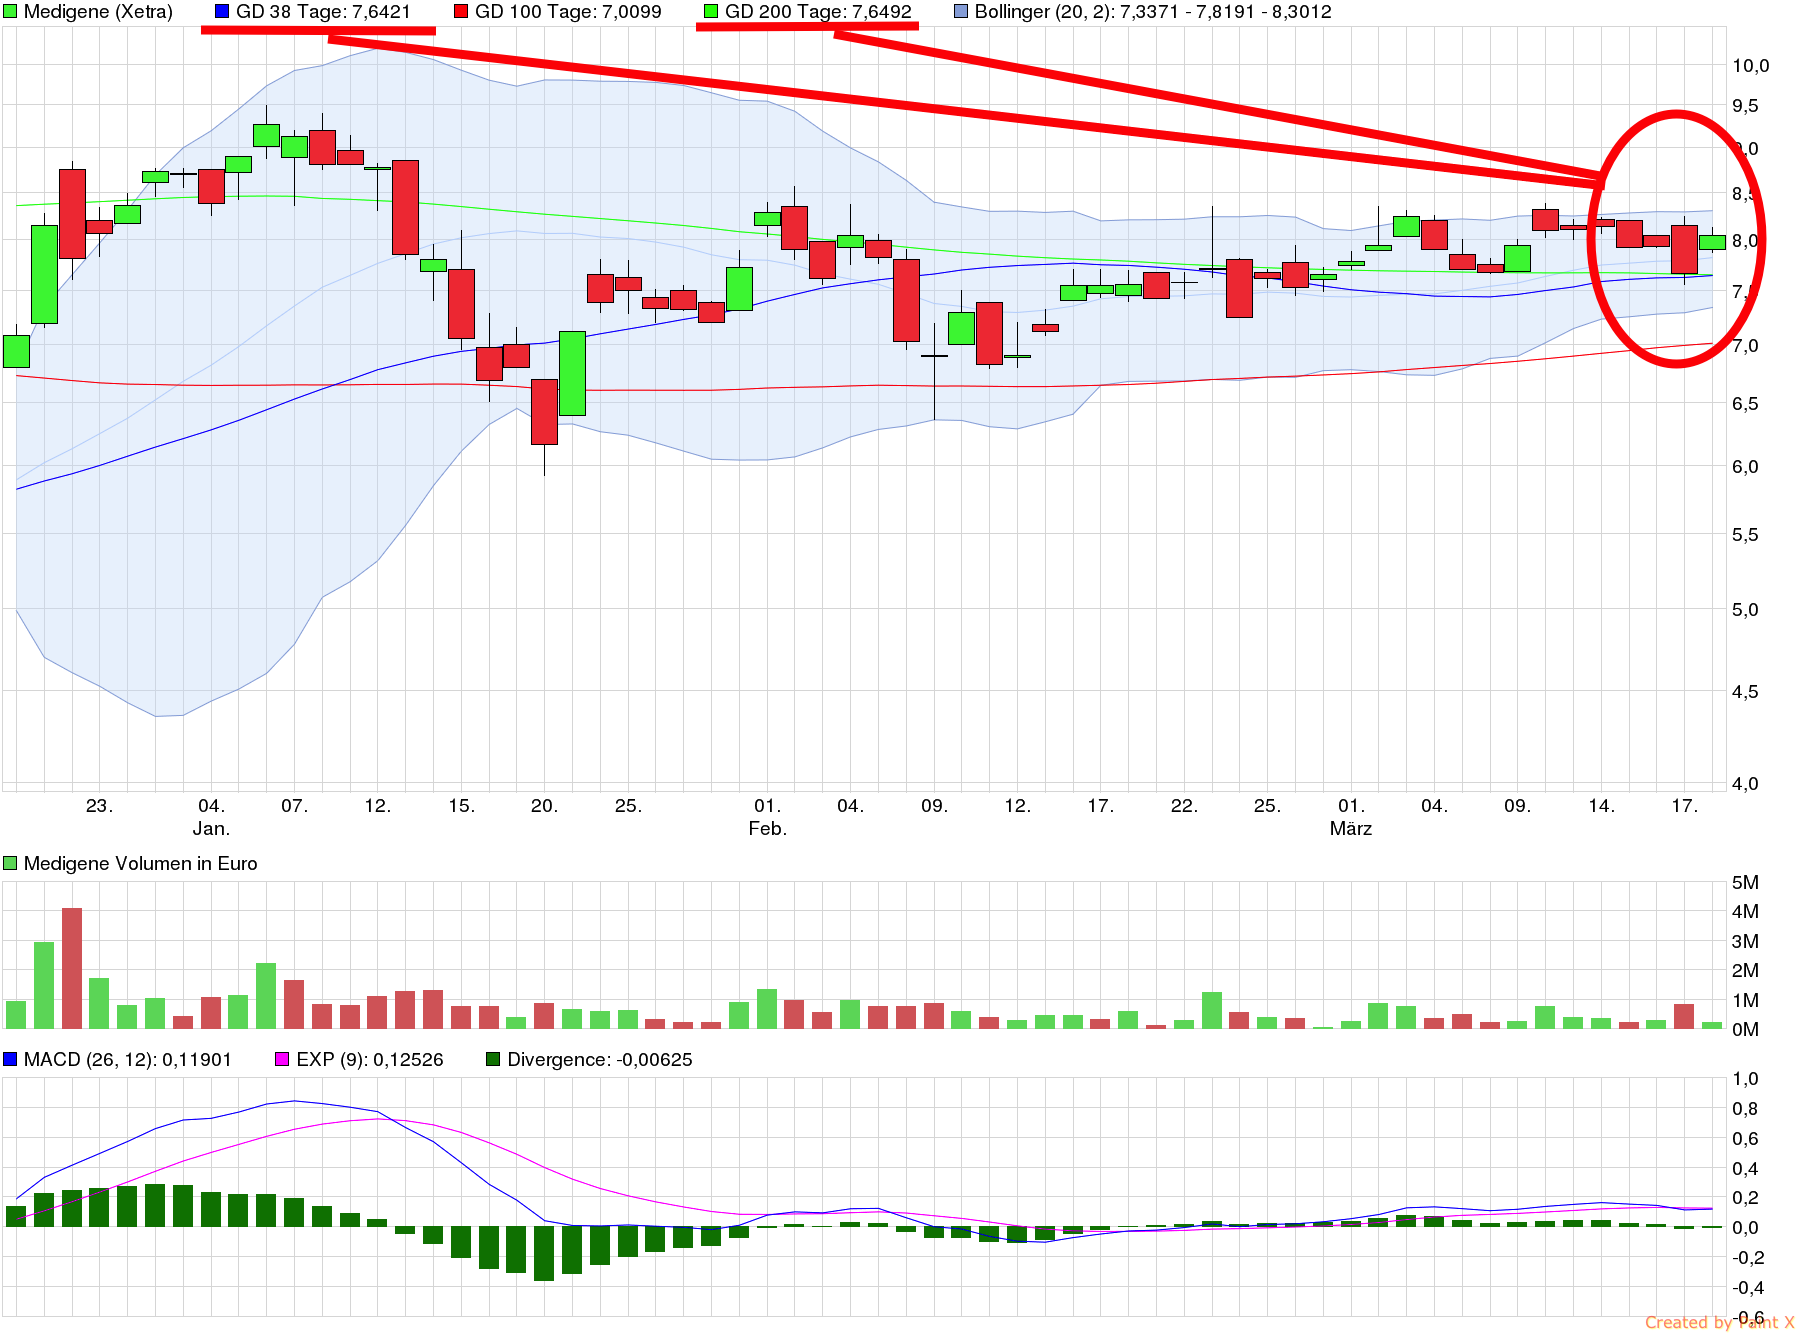Click the '9,5' price axis label

tap(1745, 106)
